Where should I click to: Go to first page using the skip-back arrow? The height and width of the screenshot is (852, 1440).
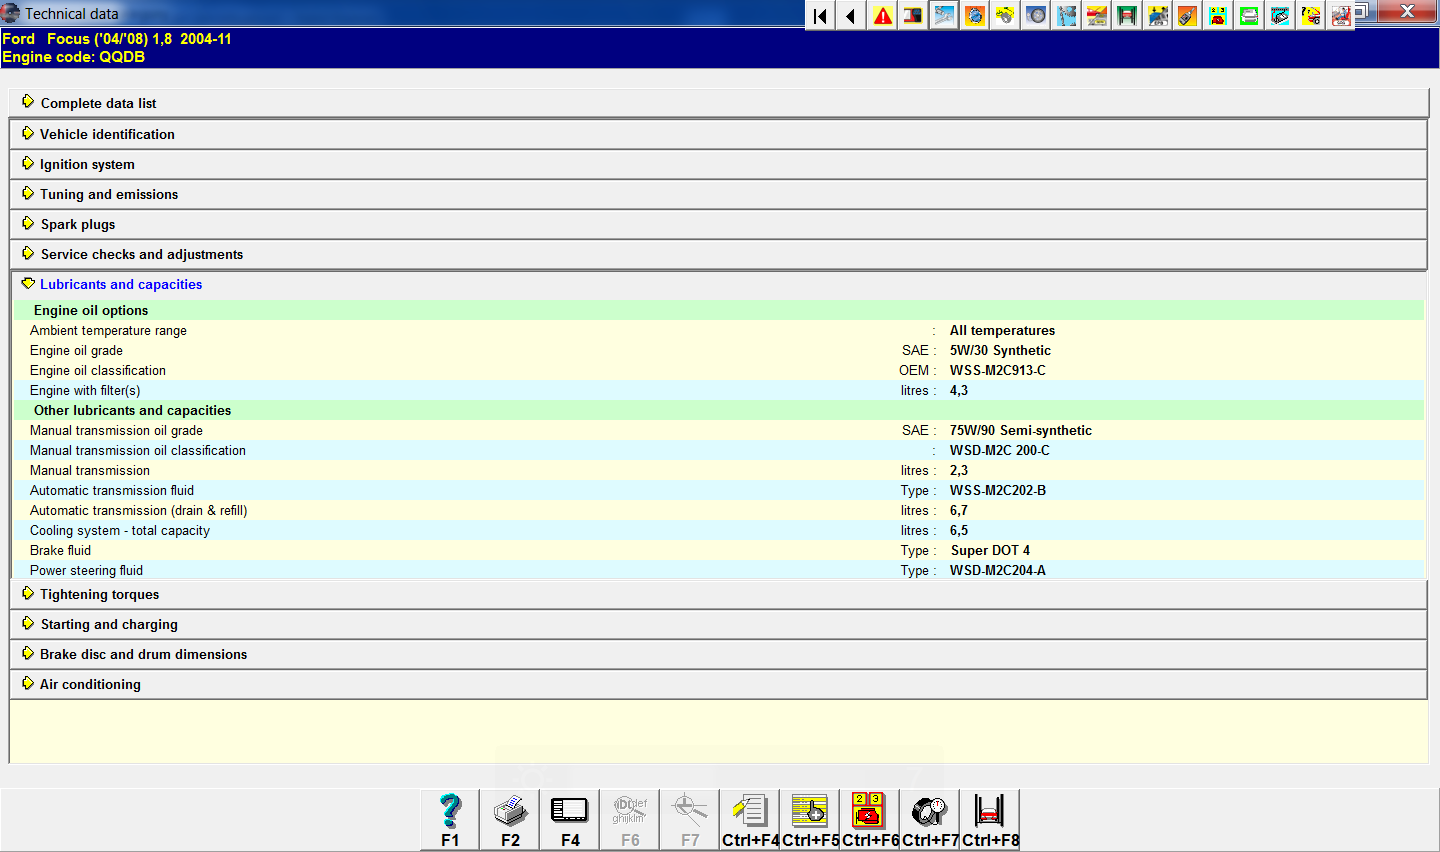(x=820, y=15)
